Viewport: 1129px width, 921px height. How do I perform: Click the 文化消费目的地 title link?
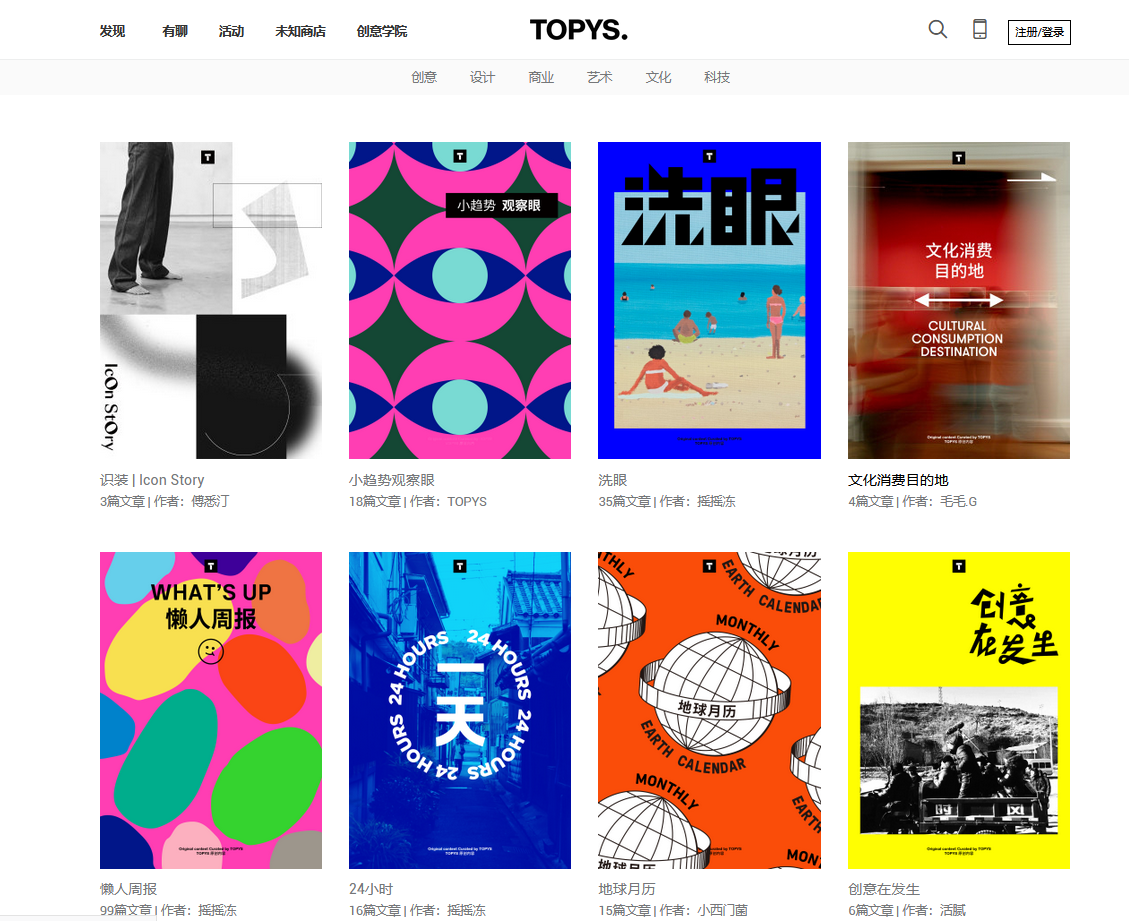898,480
